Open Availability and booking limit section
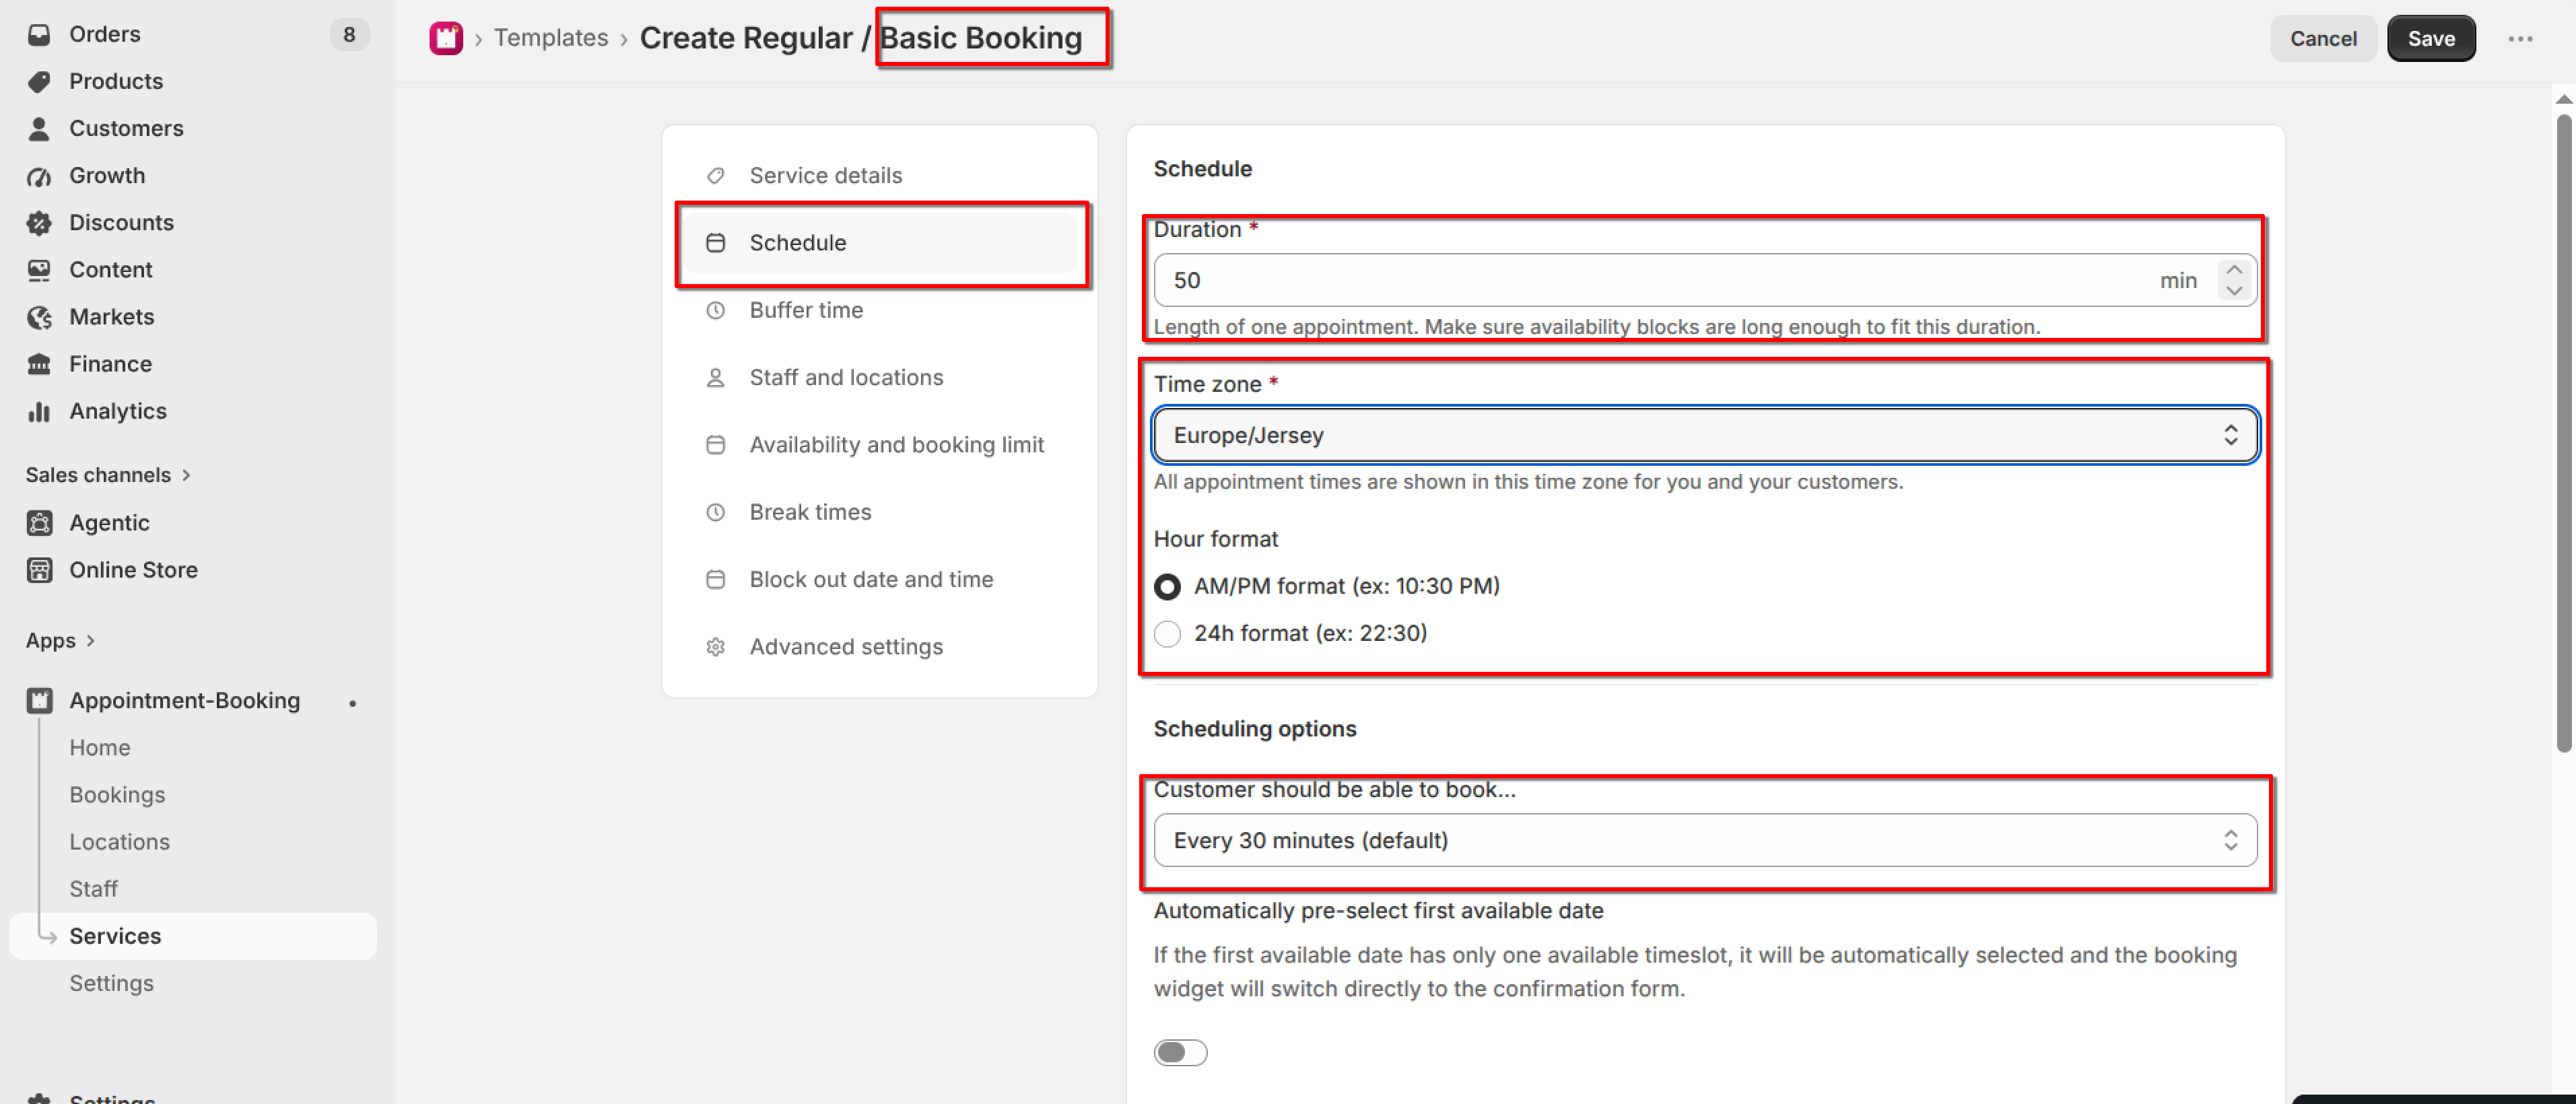Image resolution: width=2576 pixels, height=1104 pixels. pos(880,444)
